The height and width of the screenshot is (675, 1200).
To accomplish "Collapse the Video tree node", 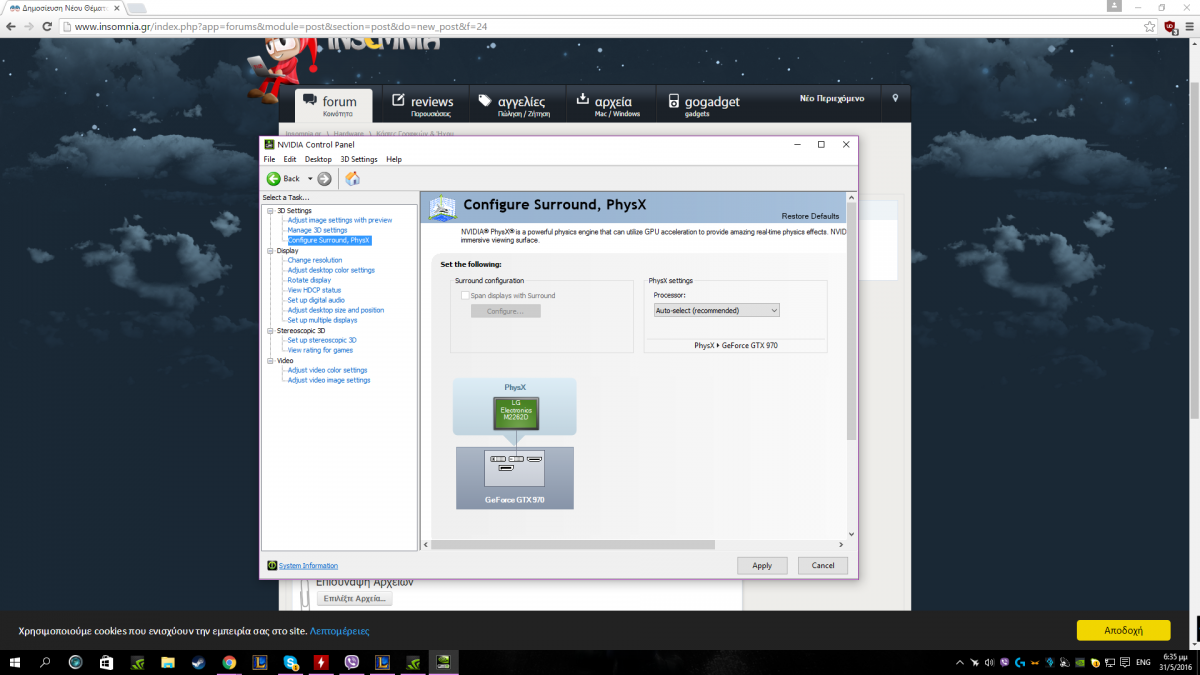I will pyautogui.click(x=270, y=361).
